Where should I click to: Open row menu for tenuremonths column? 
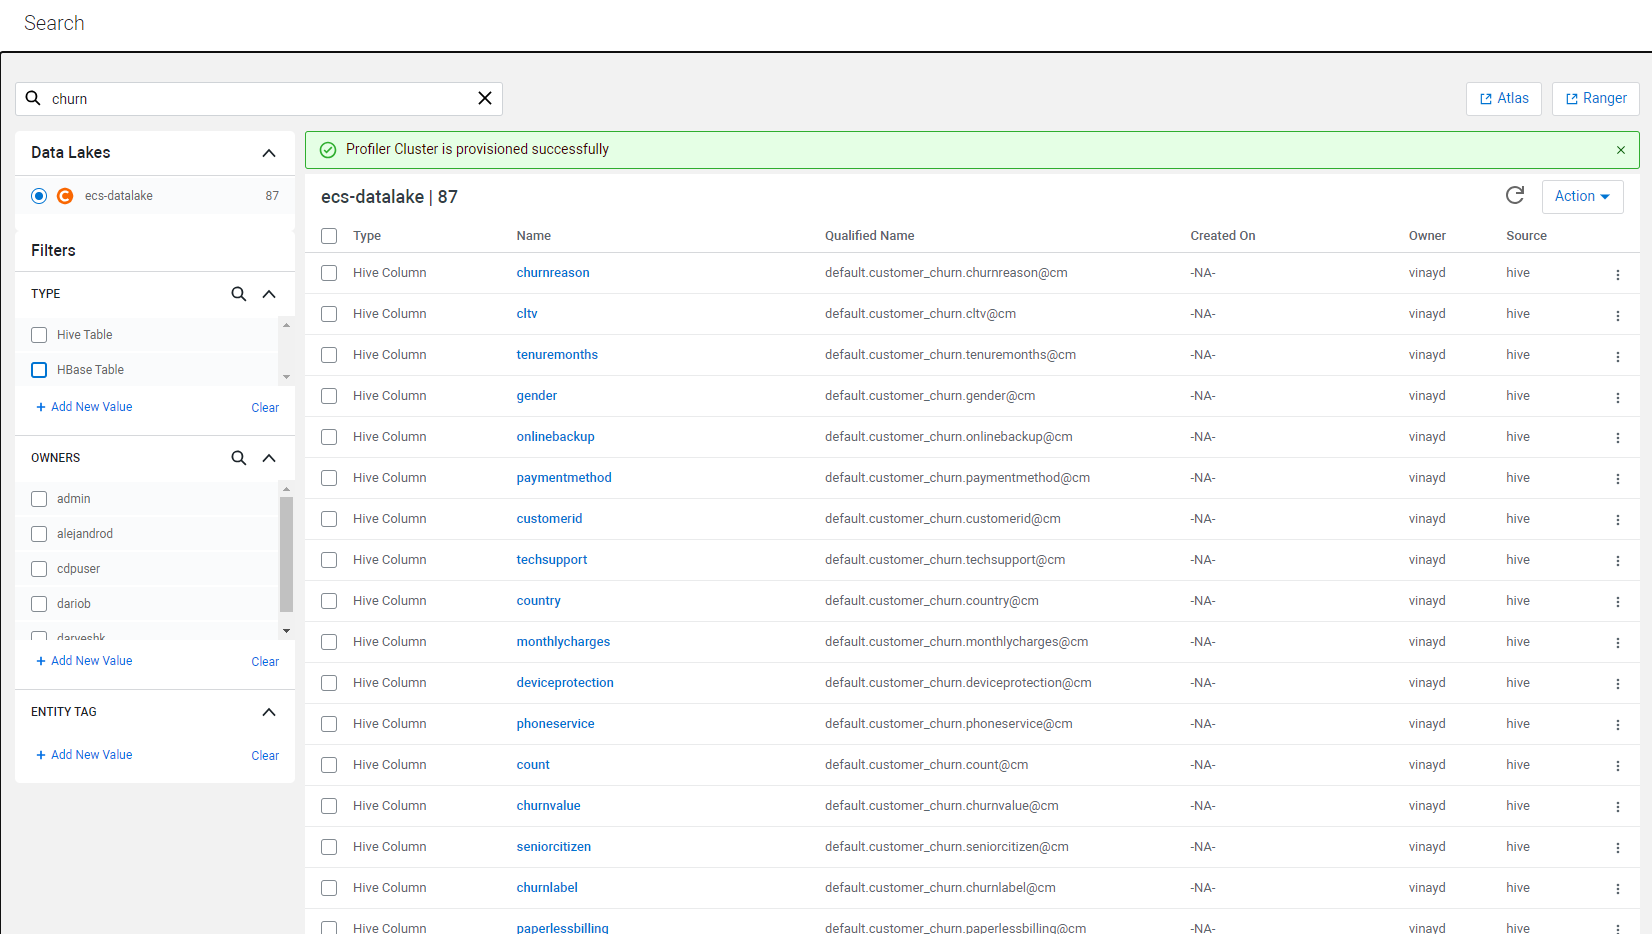[1618, 356]
